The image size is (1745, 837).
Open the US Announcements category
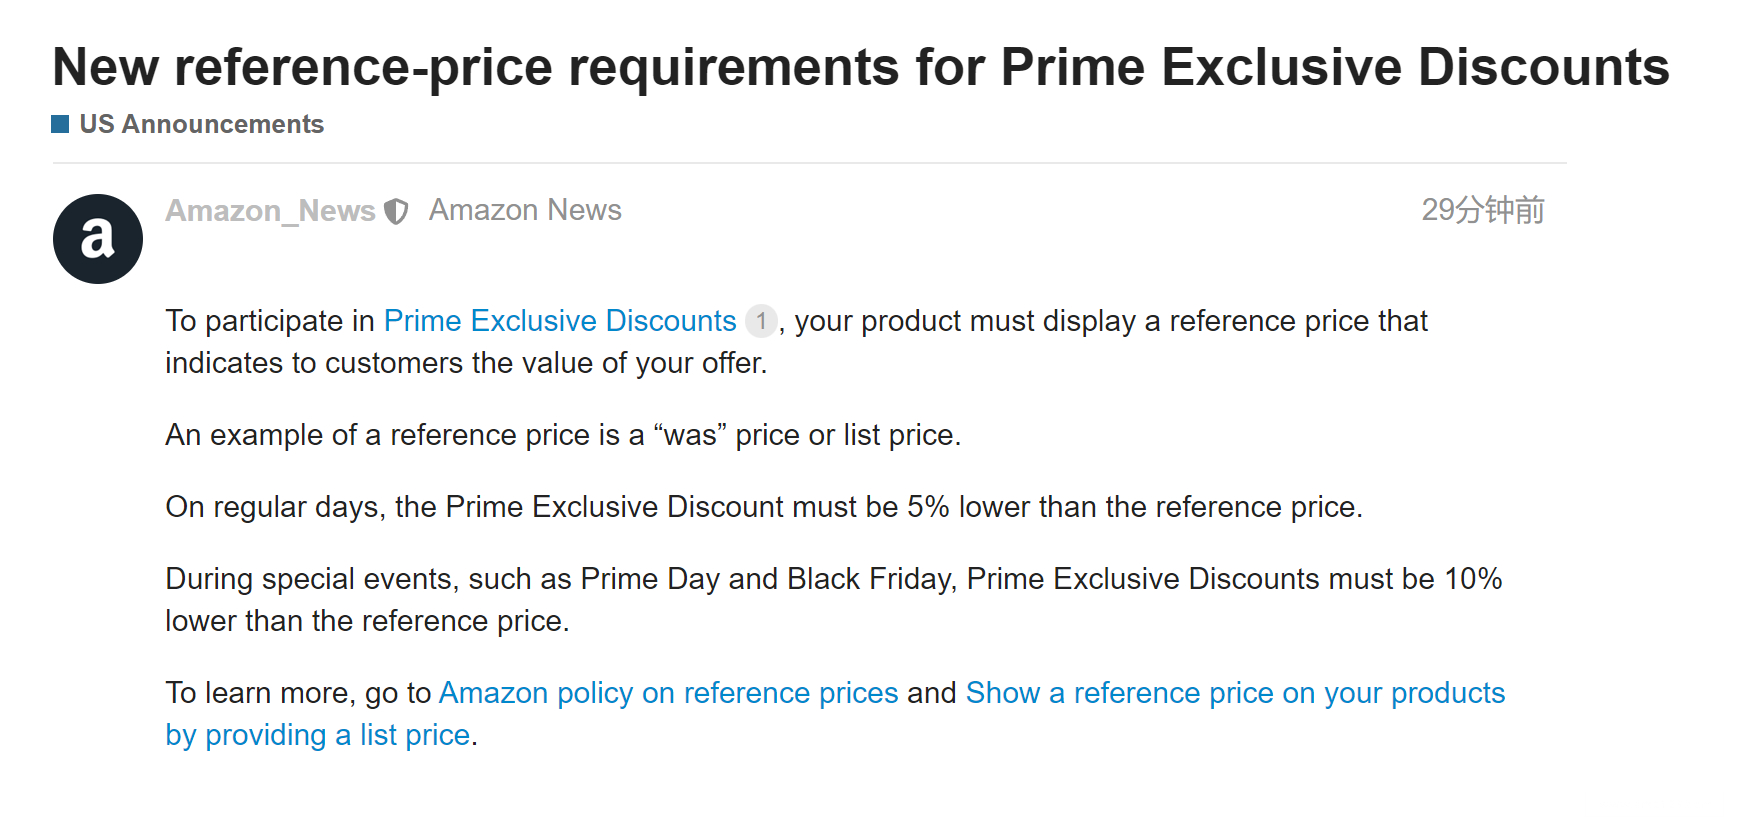point(201,124)
